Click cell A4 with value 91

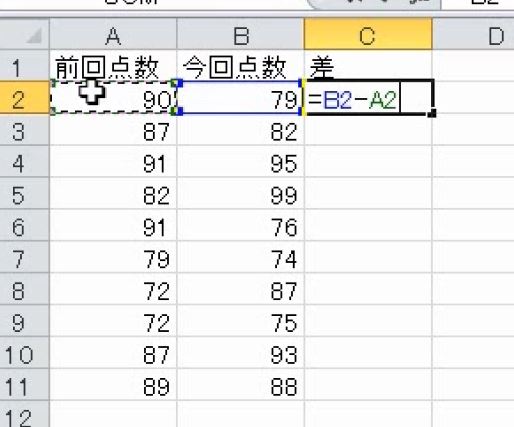(113, 162)
